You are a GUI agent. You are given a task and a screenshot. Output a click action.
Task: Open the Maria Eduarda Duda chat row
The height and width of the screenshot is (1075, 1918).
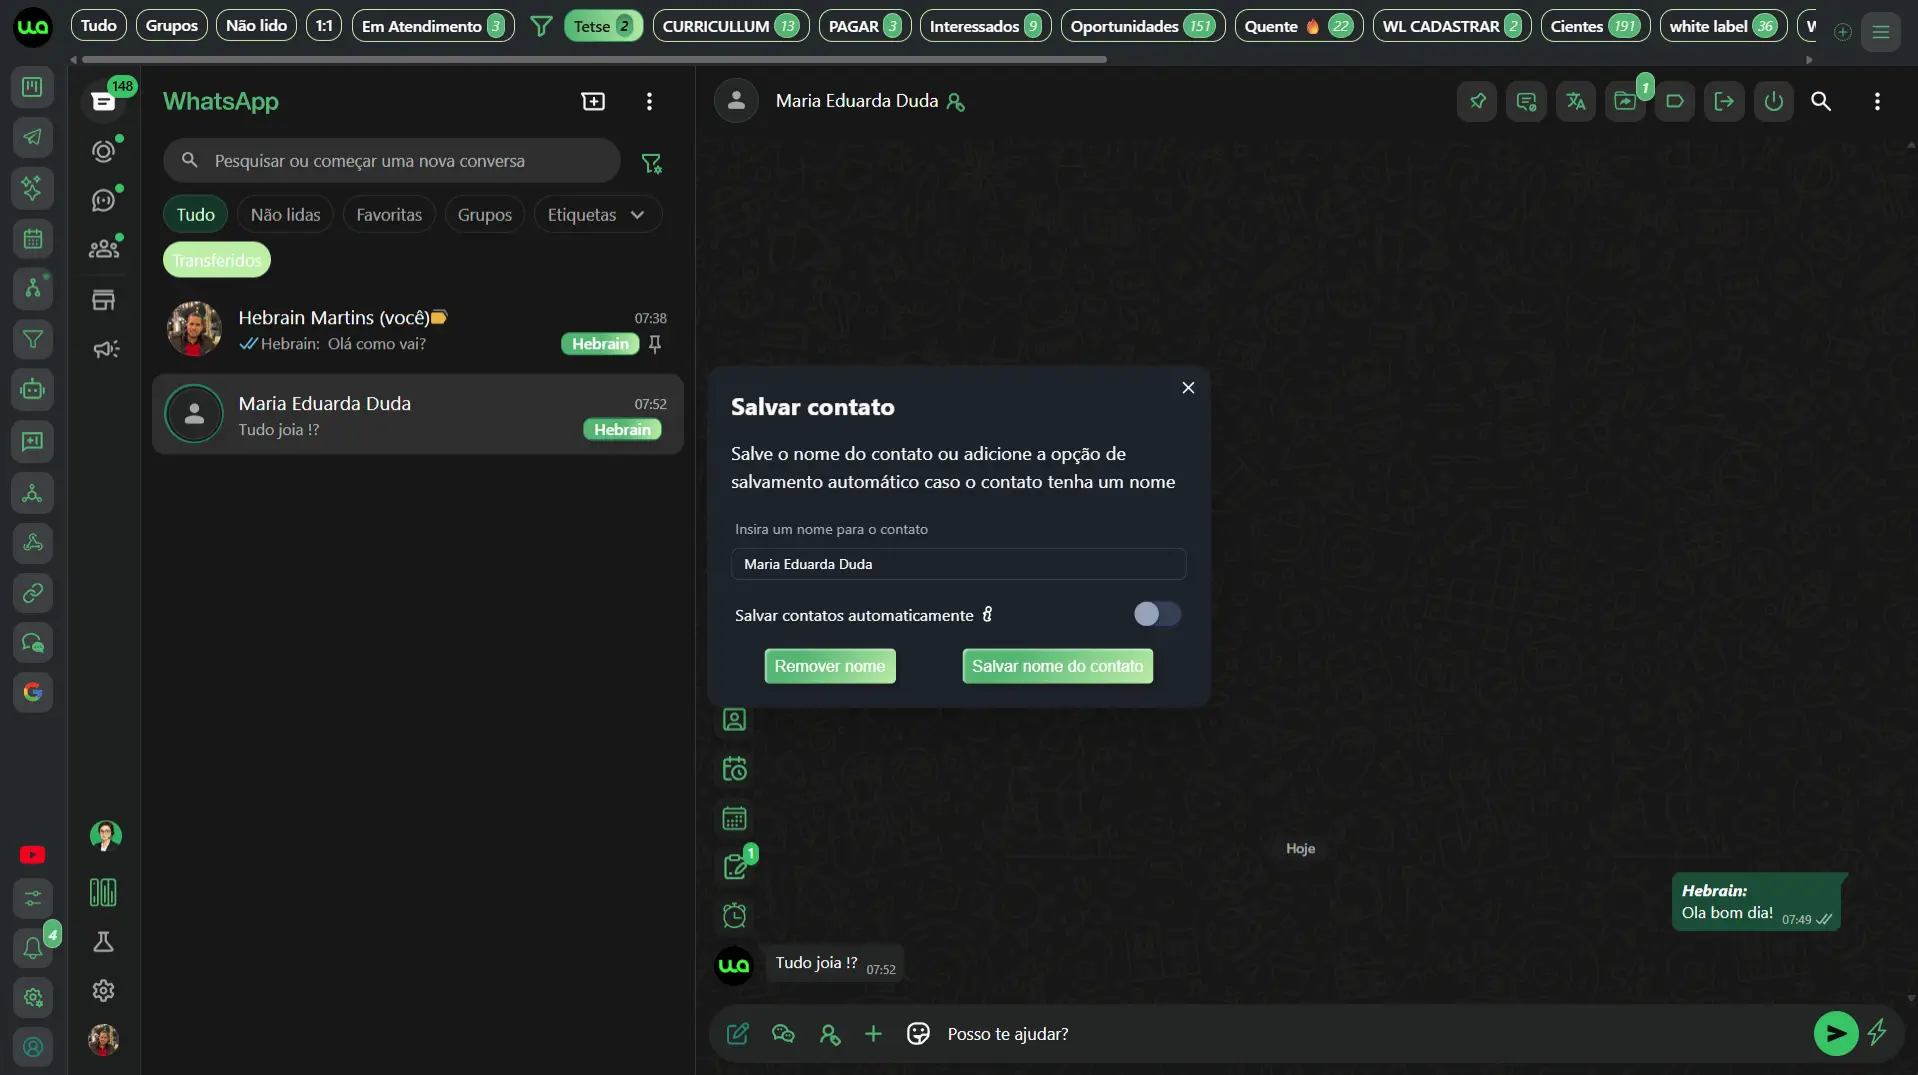coord(417,415)
